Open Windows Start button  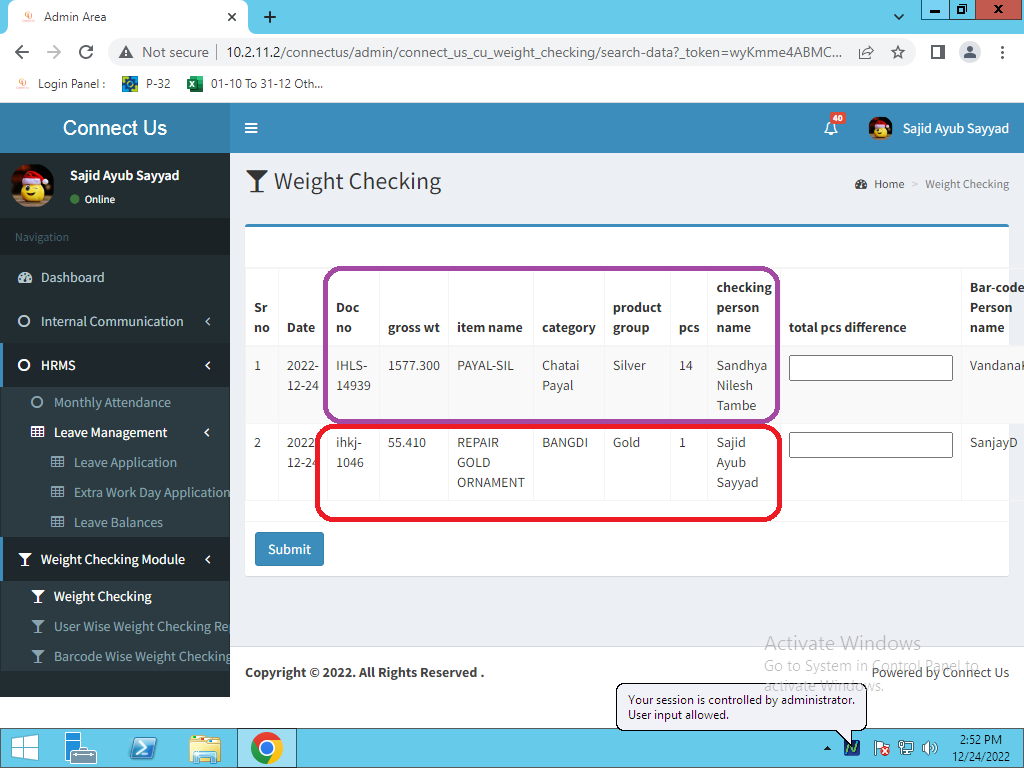tap(25, 748)
